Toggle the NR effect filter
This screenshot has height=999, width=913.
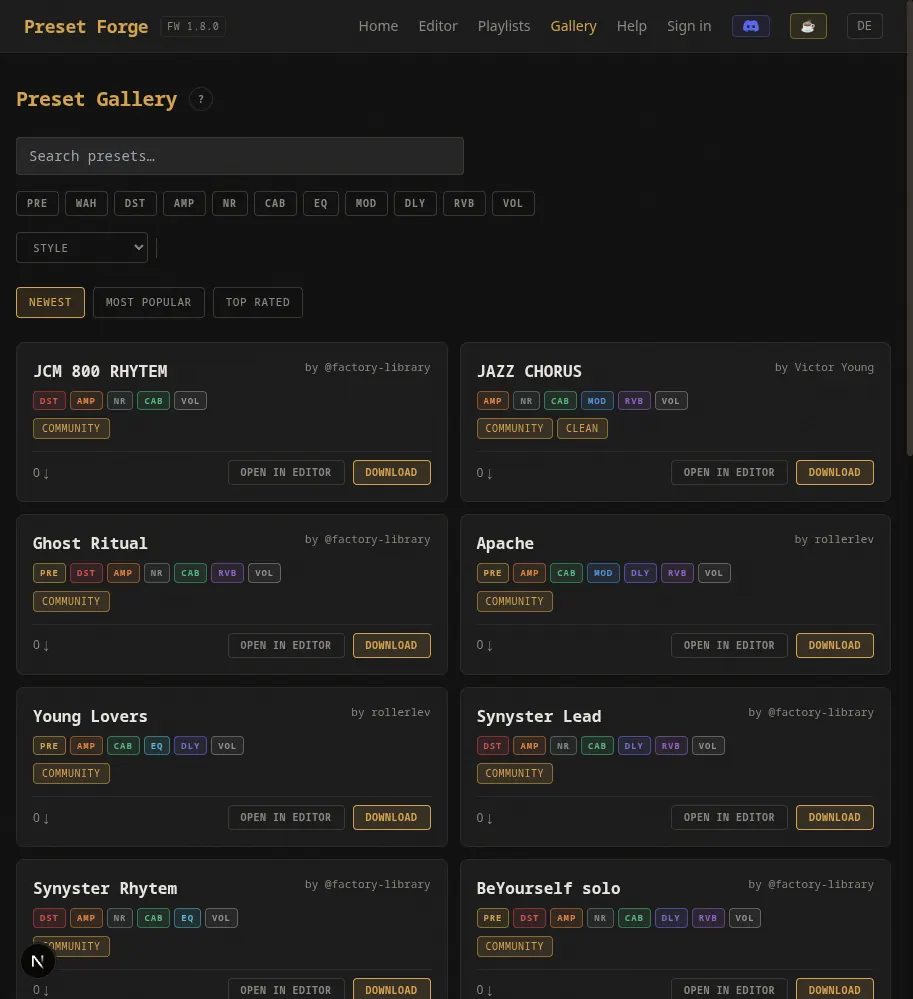(229, 203)
